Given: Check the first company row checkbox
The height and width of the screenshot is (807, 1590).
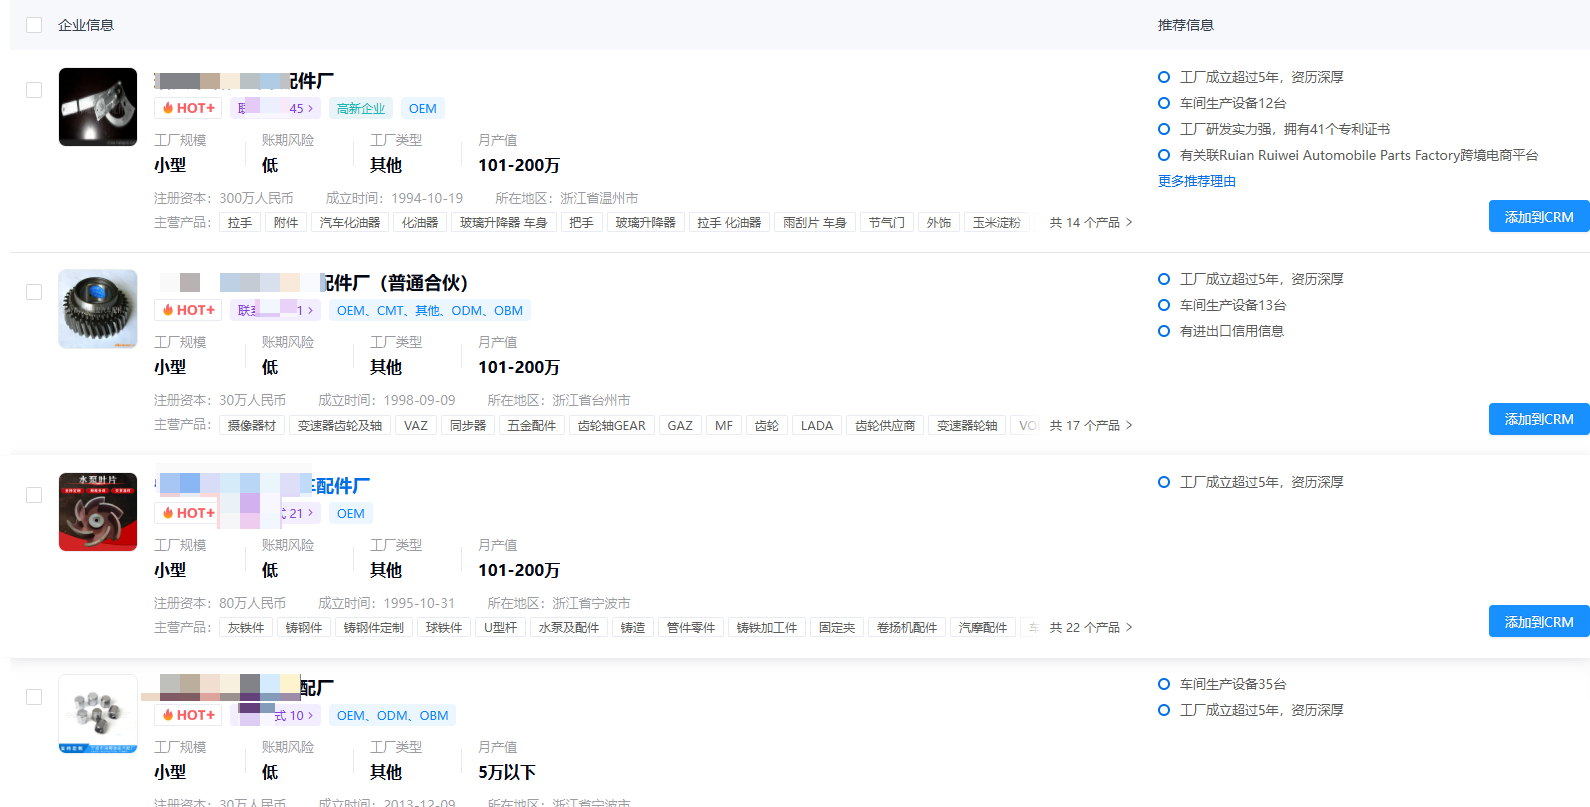Looking at the screenshot, I should (x=34, y=90).
